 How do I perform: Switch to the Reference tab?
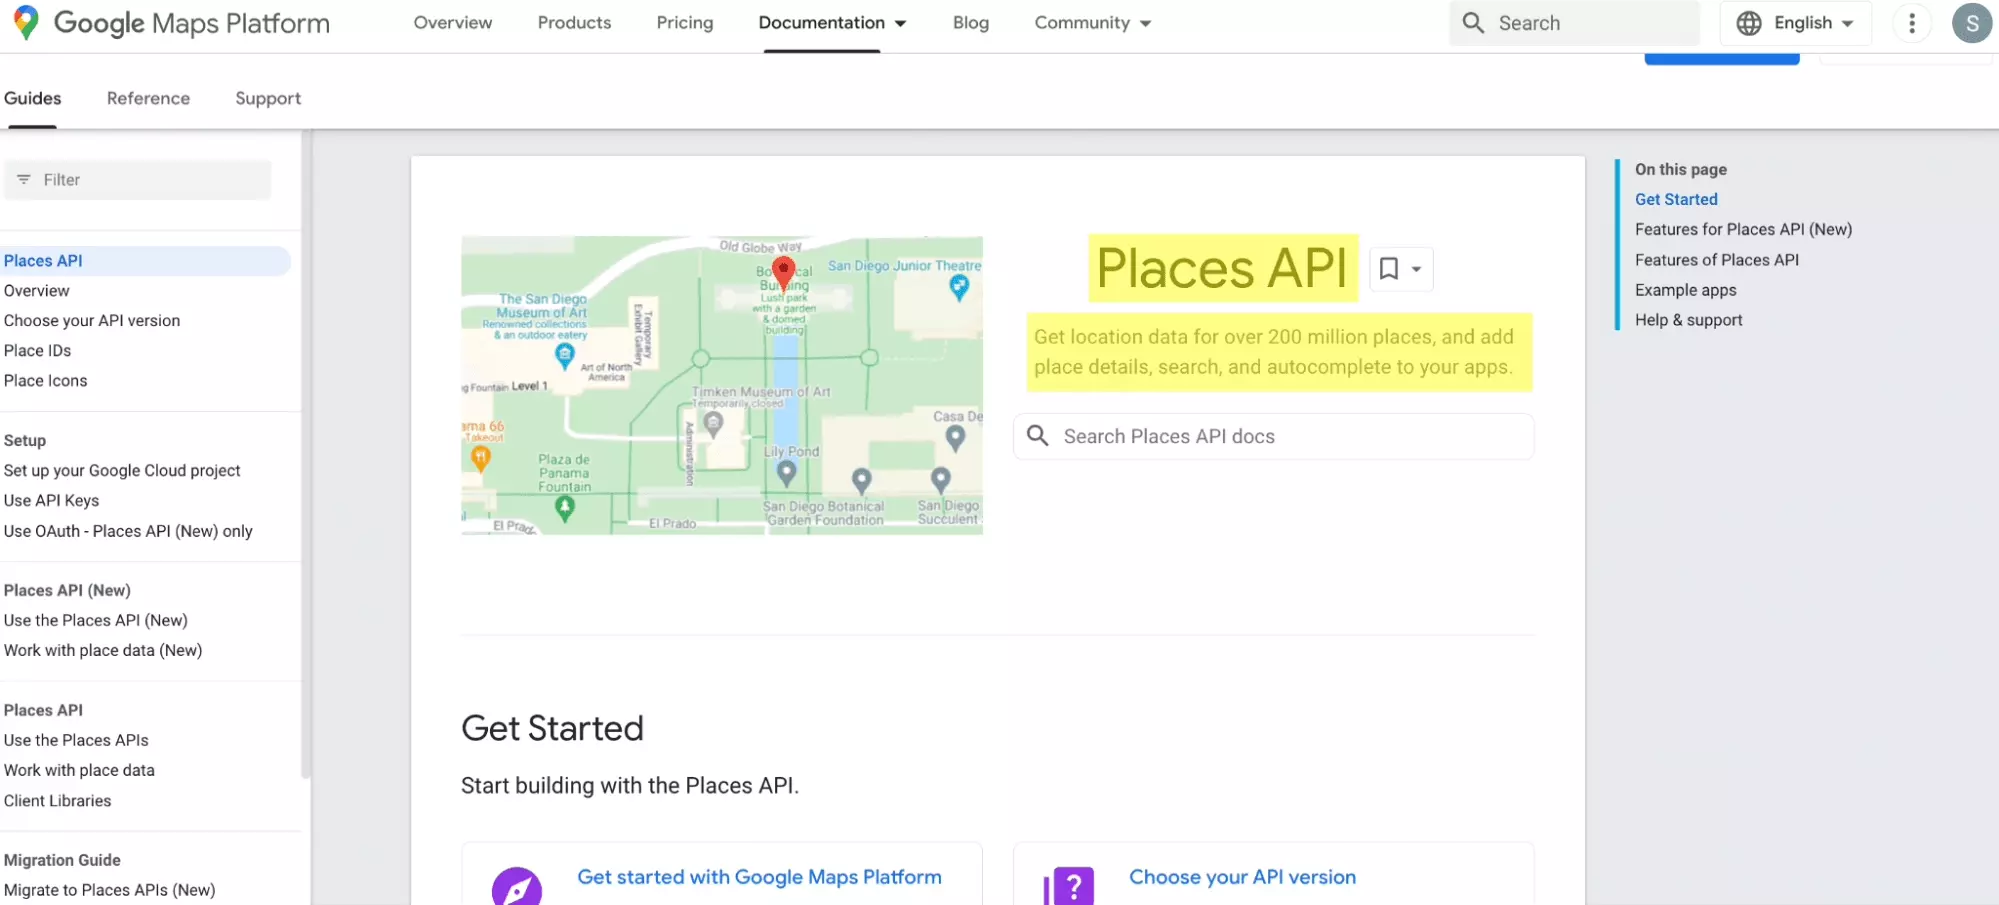(148, 98)
